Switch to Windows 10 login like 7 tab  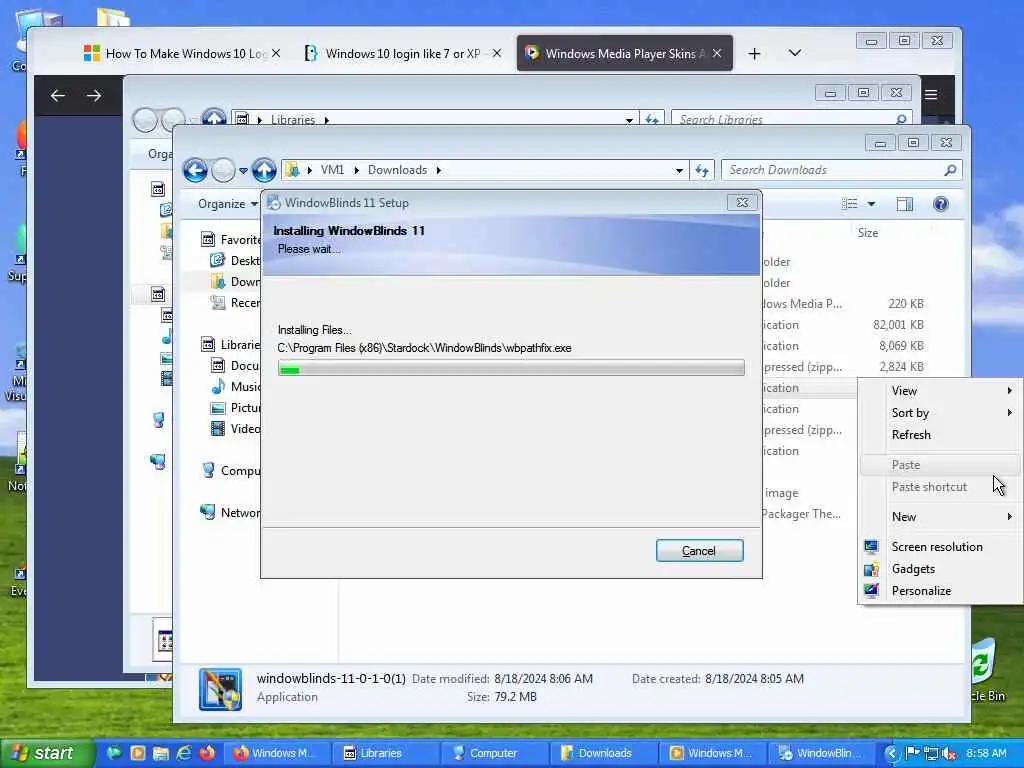[x=402, y=54]
